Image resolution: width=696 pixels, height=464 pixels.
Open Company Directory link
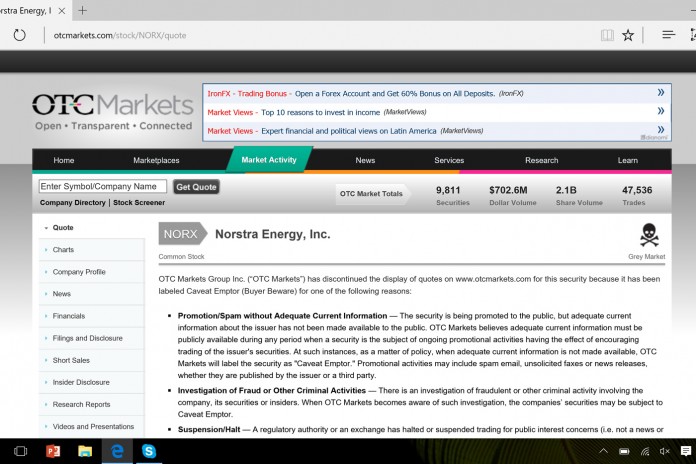(x=73, y=202)
